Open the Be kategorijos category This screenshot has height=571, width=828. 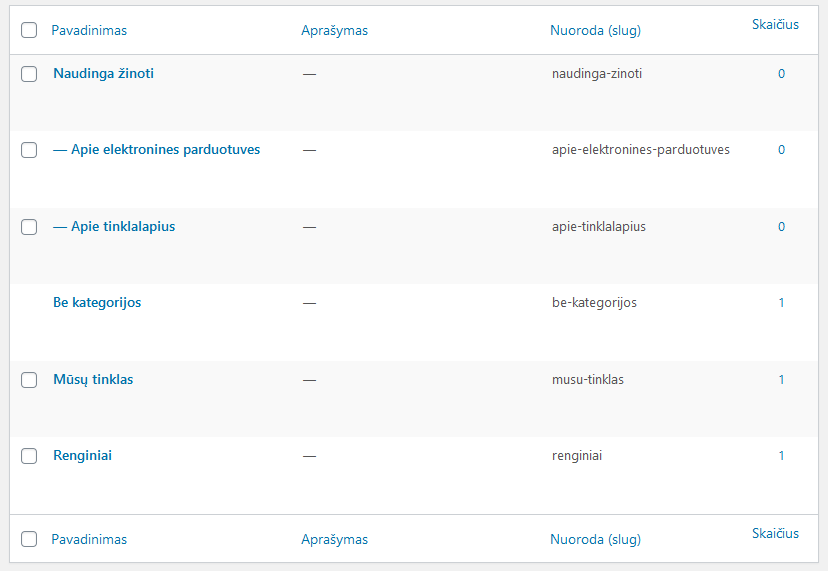(x=97, y=303)
